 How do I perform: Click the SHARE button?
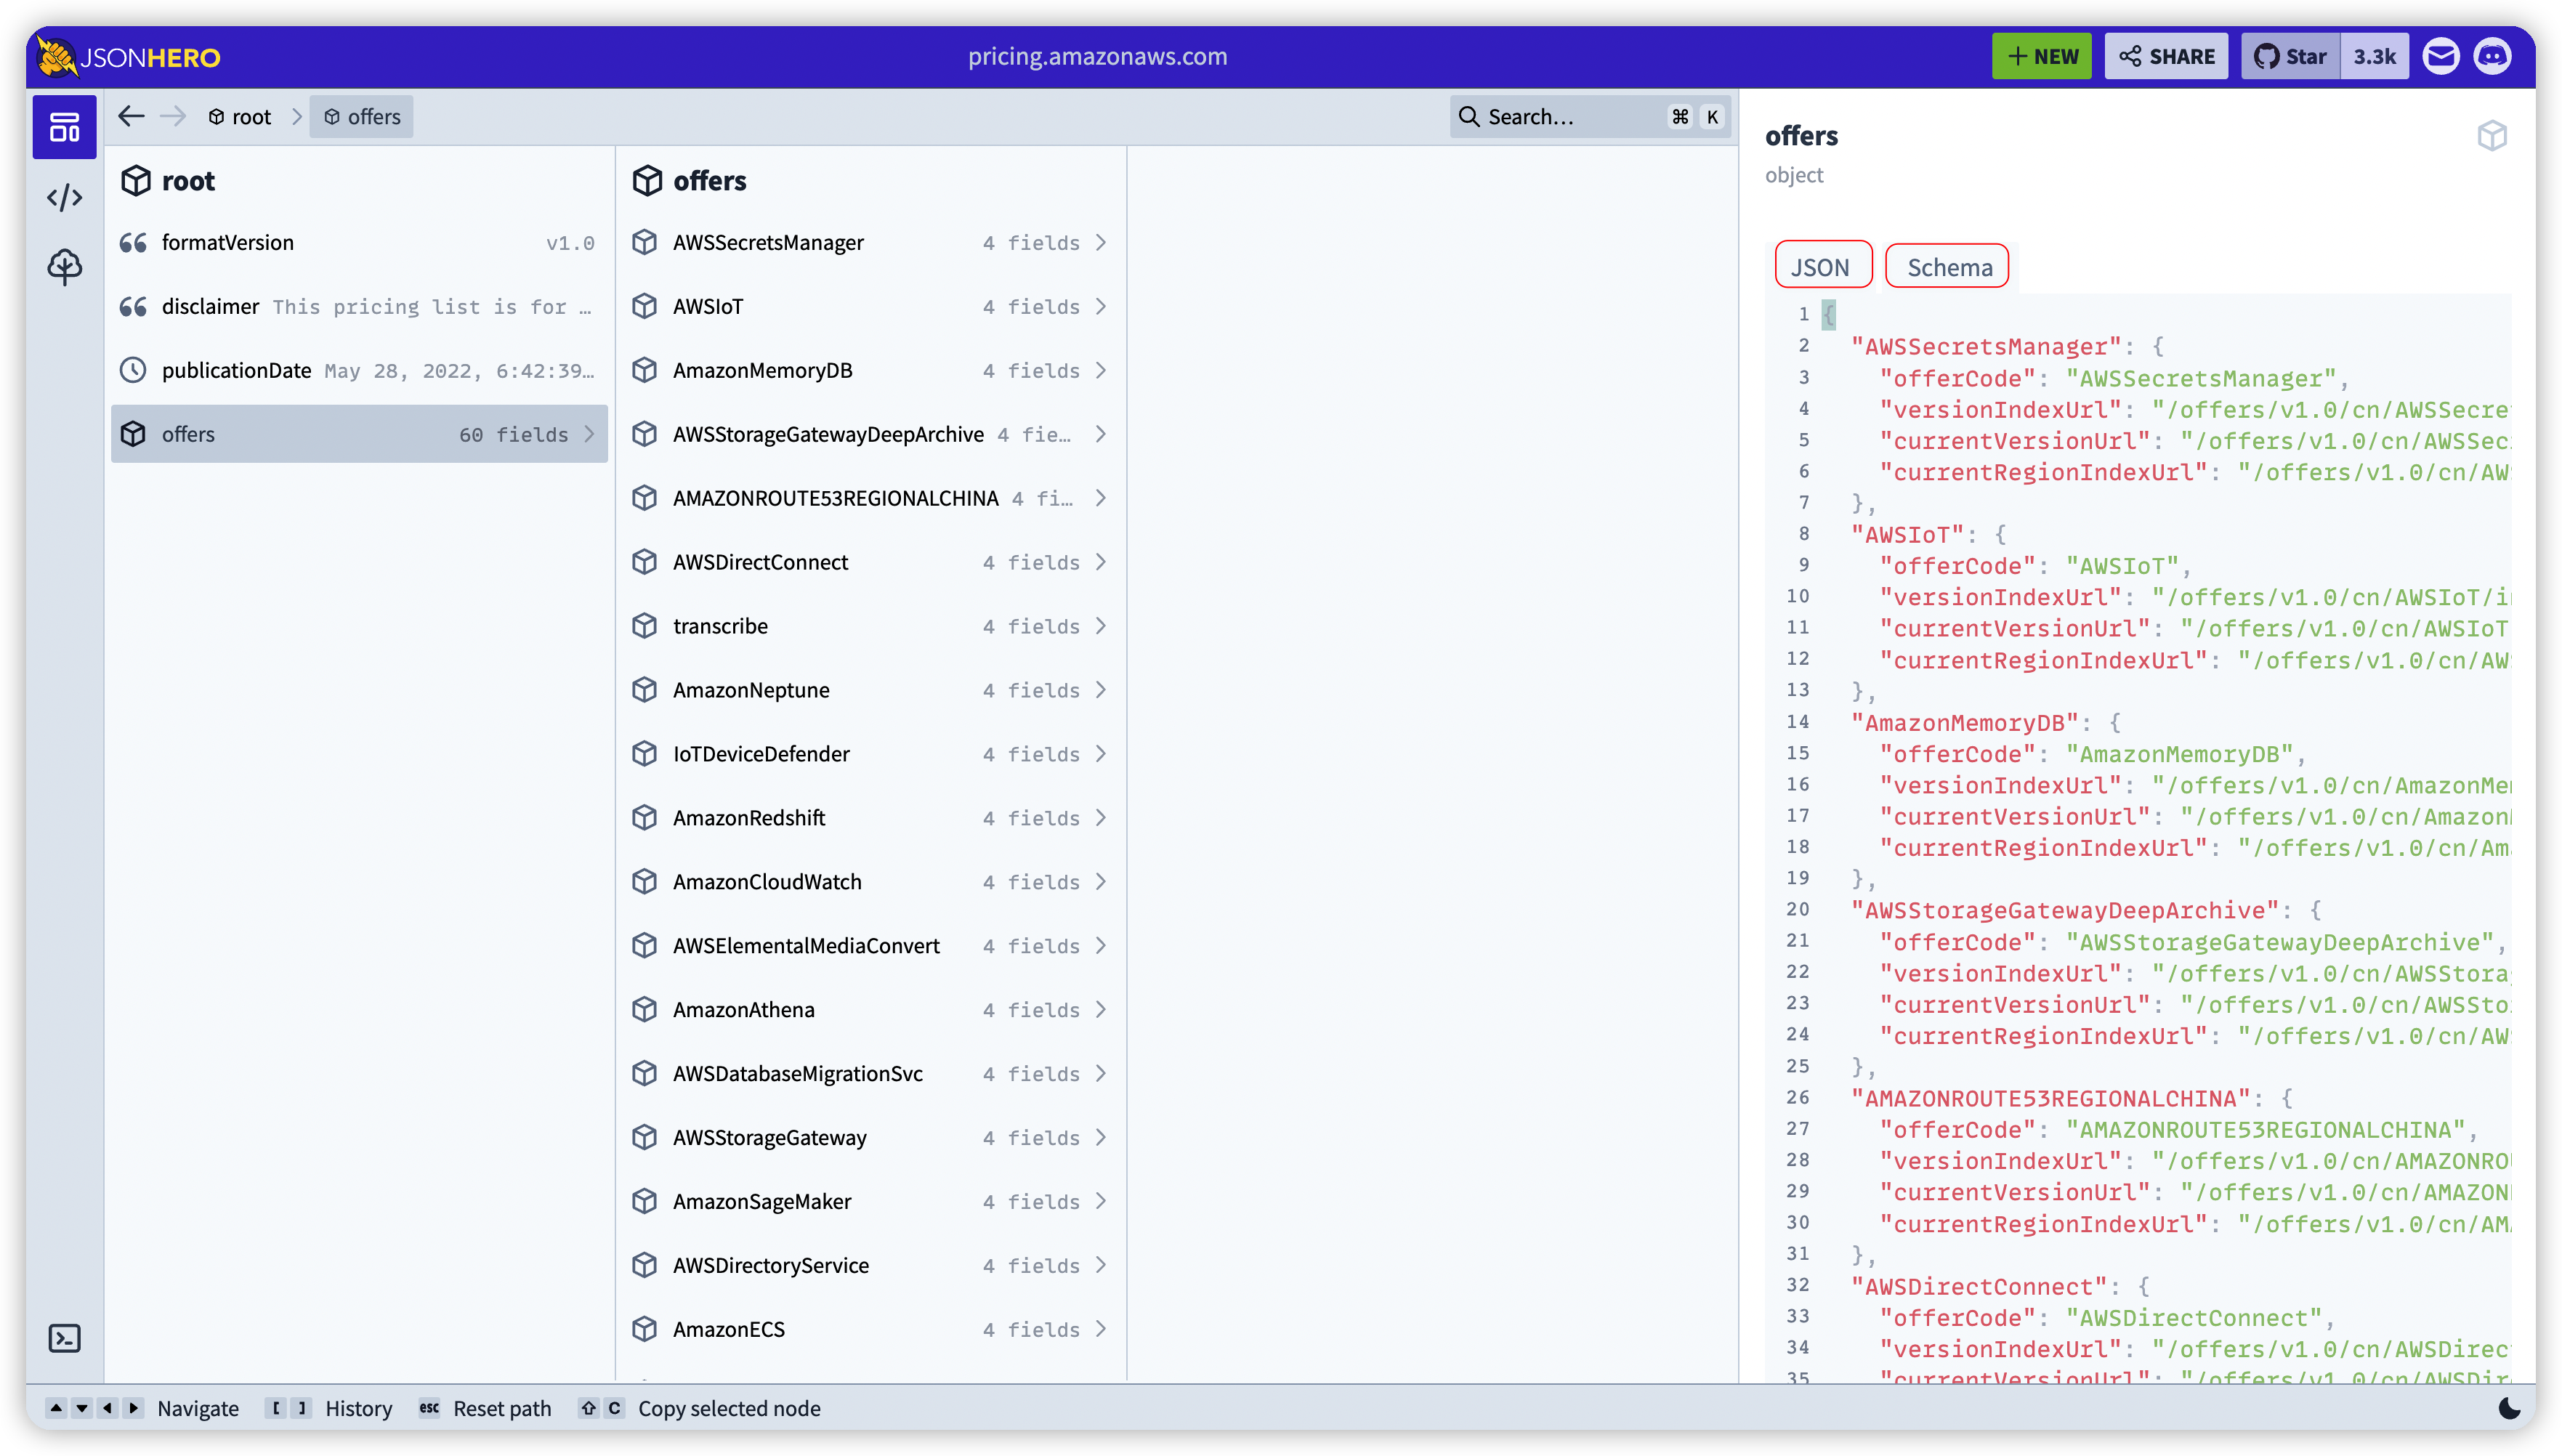[2166, 57]
